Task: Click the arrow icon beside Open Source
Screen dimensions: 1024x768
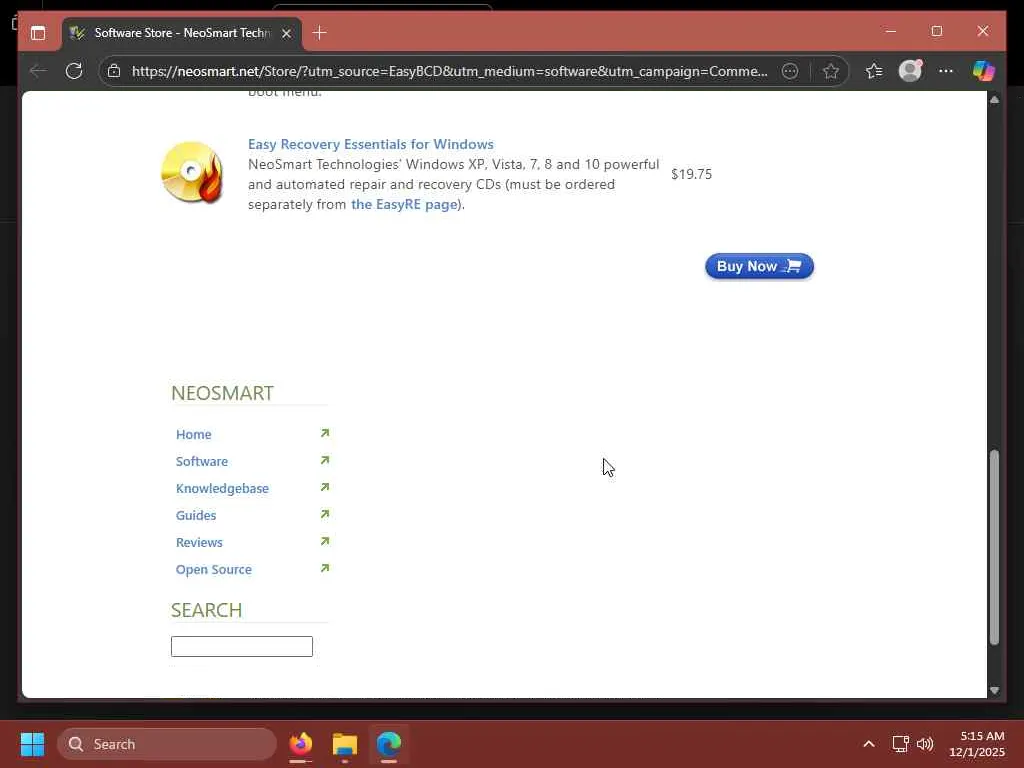Action: [325, 568]
